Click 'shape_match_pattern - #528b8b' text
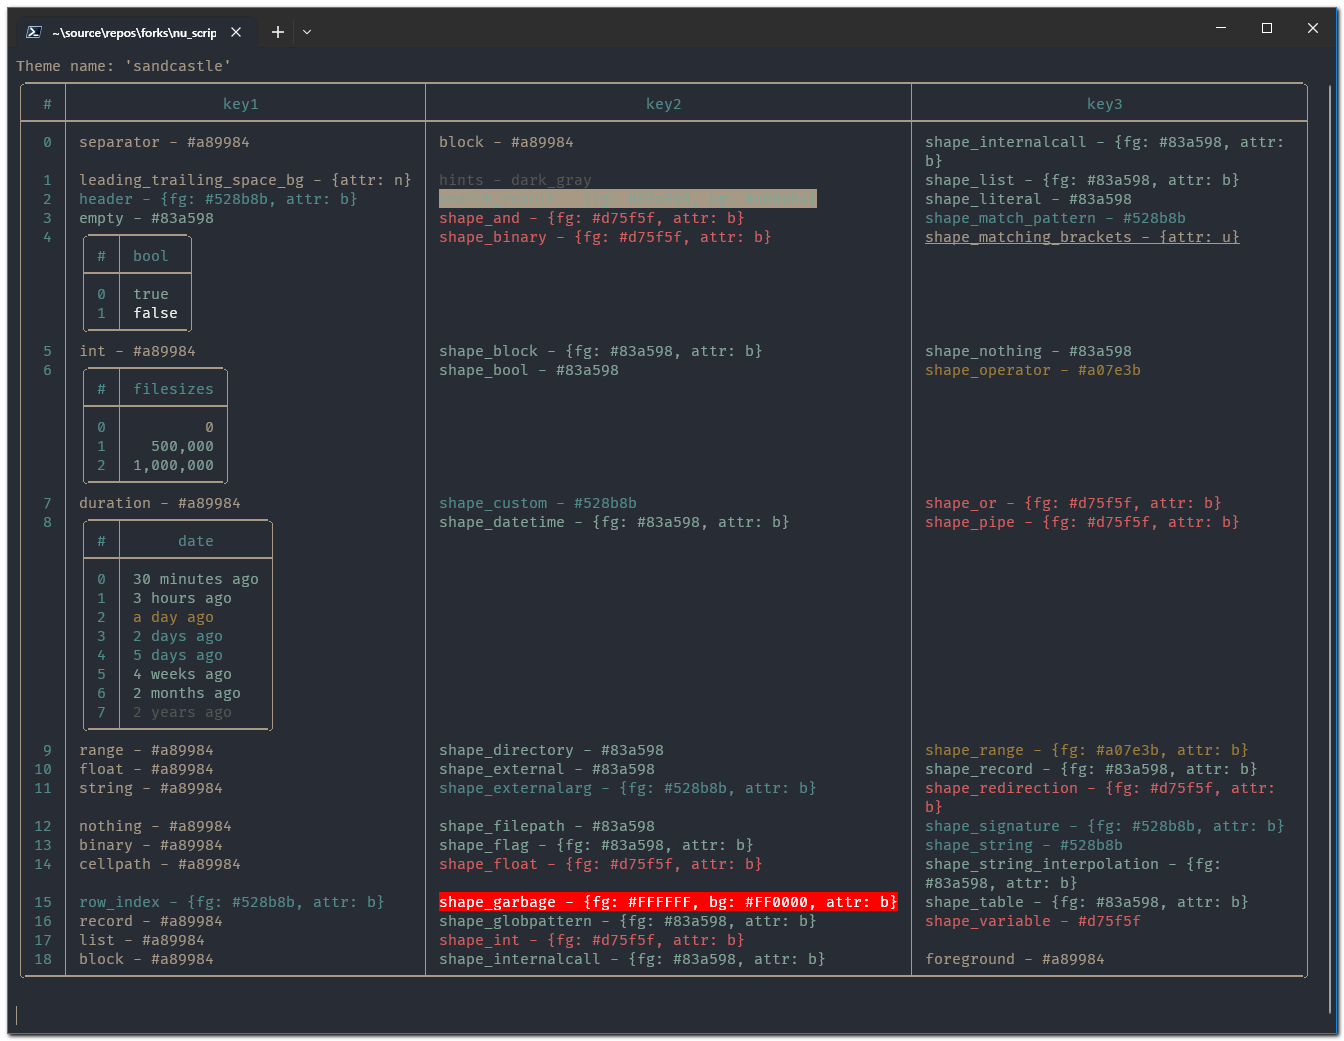Image resolution: width=1344 pixels, height=1041 pixels. tap(1056, 218)
